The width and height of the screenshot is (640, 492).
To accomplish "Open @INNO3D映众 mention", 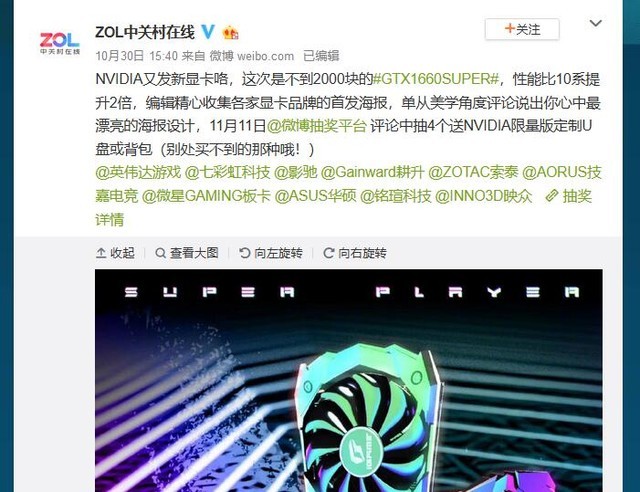I will [484, 196].
